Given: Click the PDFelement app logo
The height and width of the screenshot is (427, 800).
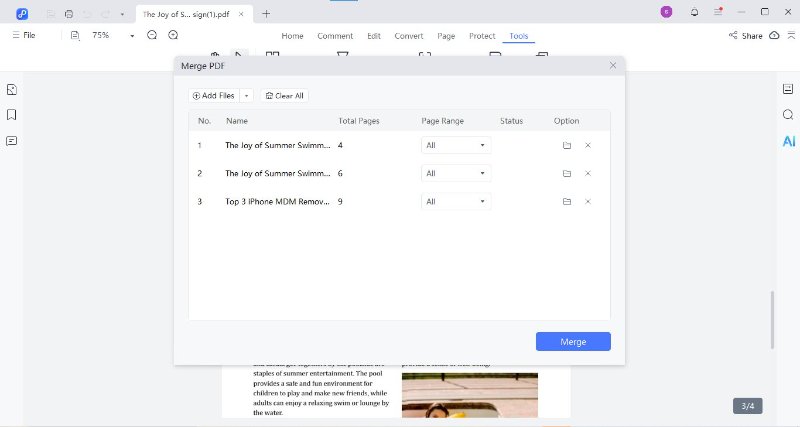Looking at the screenshot, I should click(22, 14).
